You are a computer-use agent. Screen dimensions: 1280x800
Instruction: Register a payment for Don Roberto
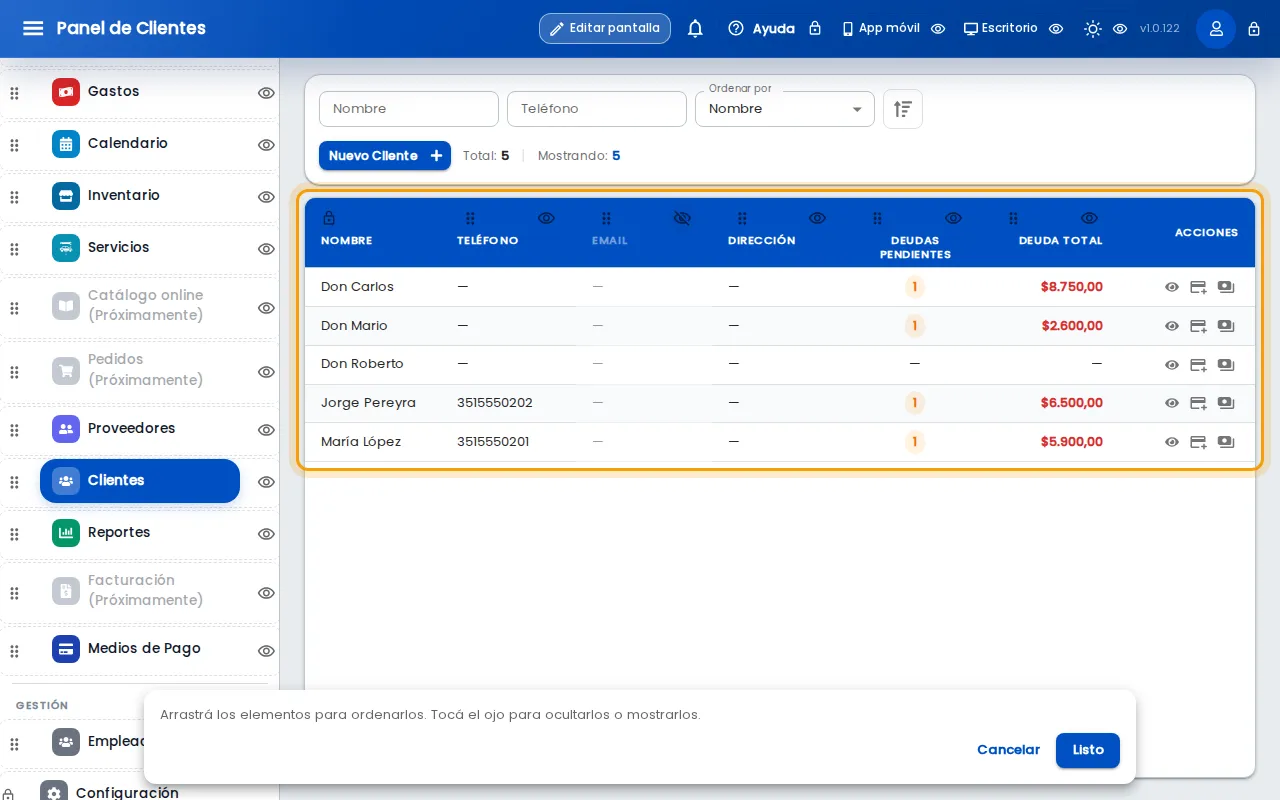1226,365
